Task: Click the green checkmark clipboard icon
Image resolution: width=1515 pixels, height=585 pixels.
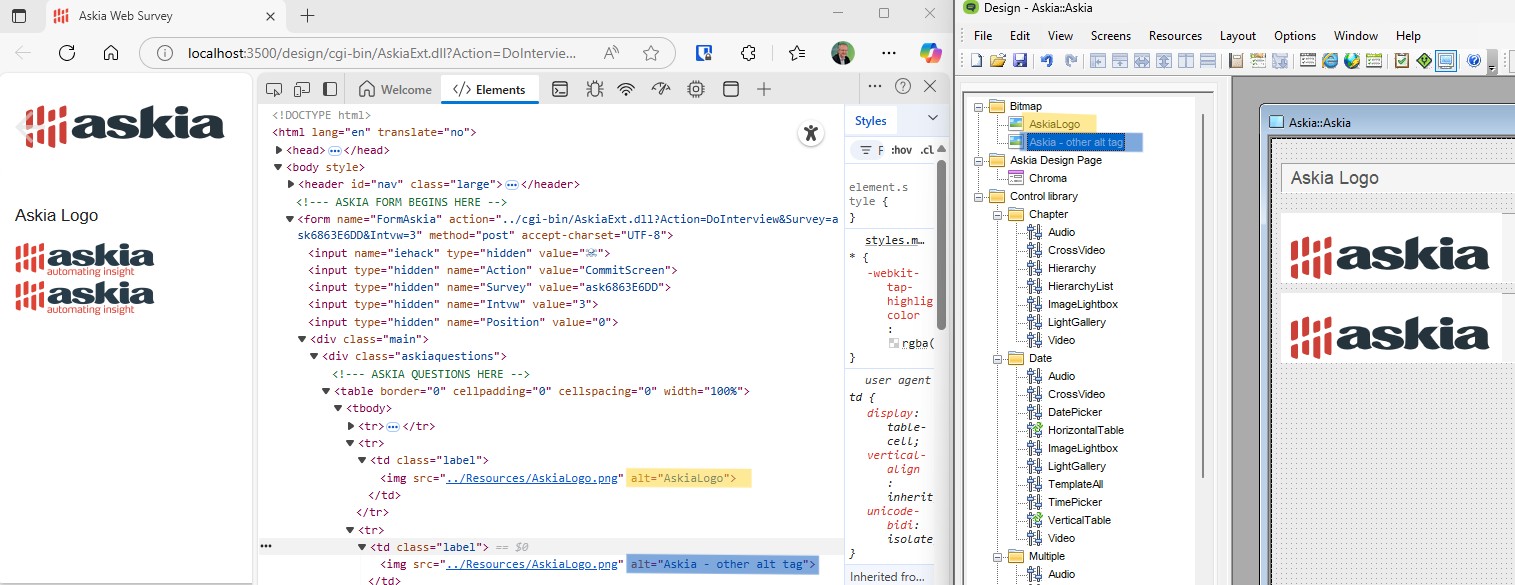Action: click(1402, 61)
